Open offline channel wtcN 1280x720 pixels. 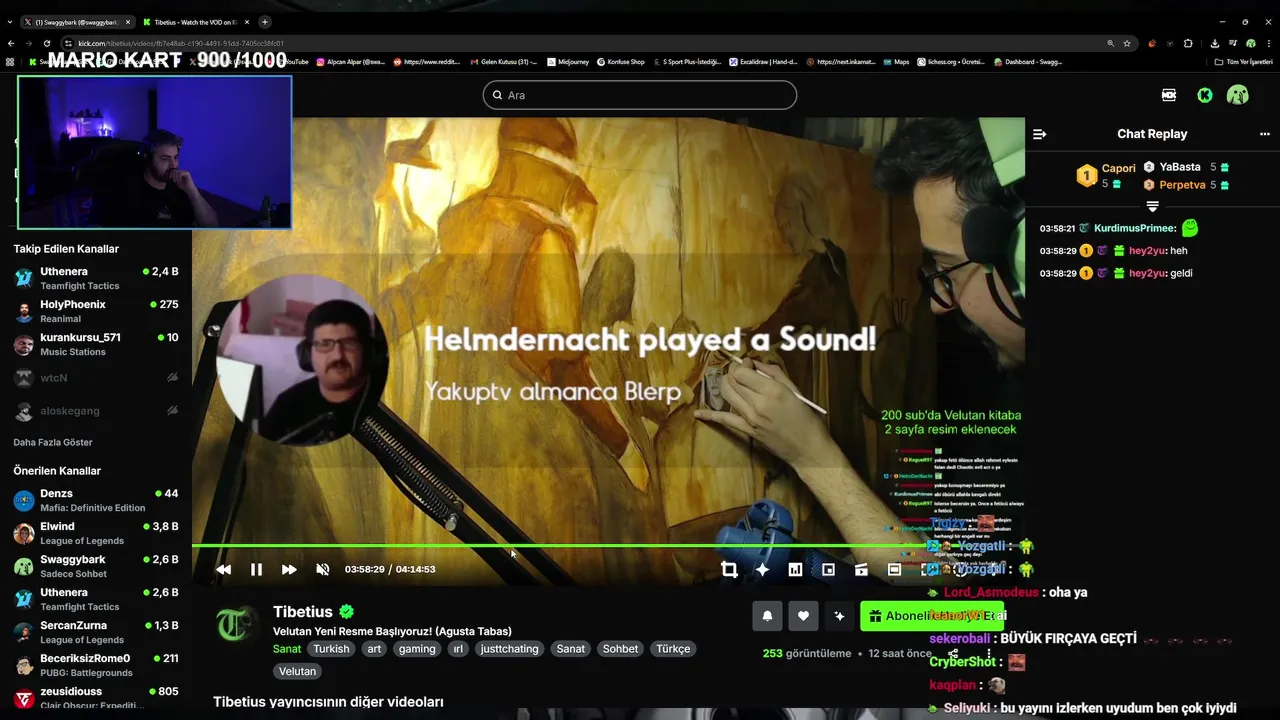96,378
